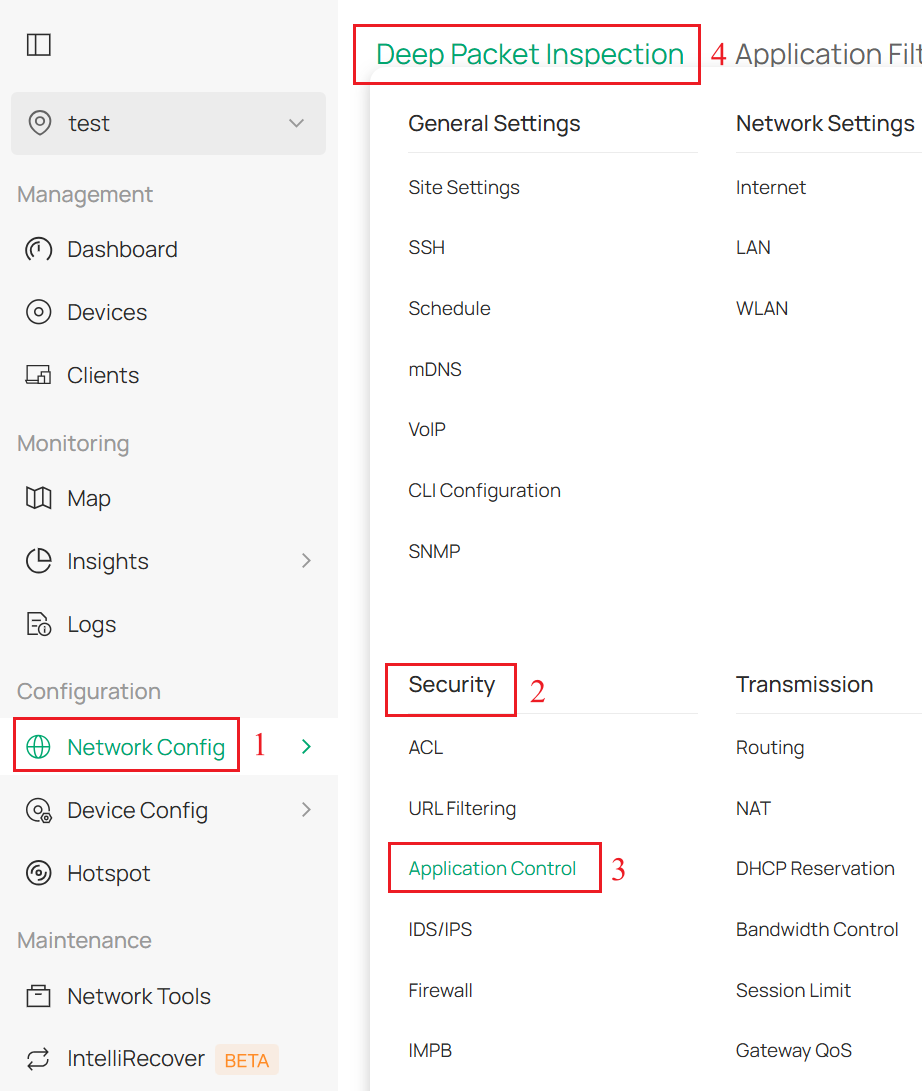Open the Application Filtering tab
Screen dimensions: 922x1091
[830, 54]
